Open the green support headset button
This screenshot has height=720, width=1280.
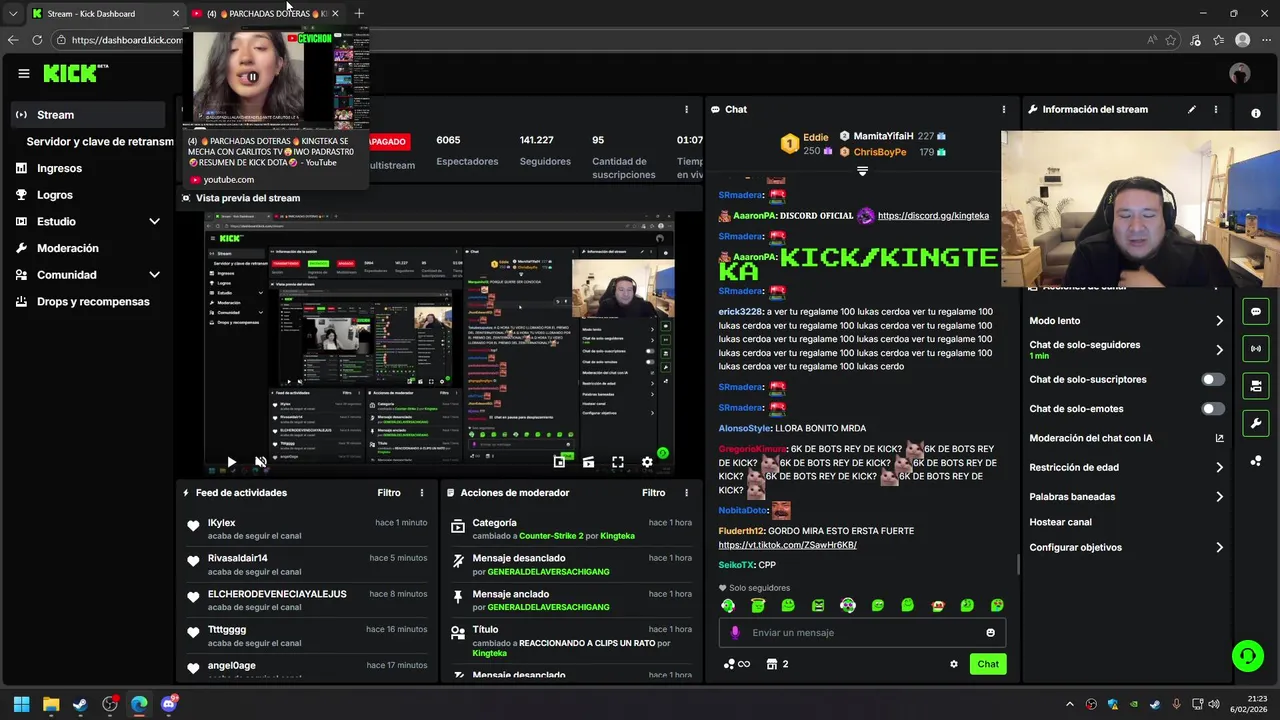1247,656
